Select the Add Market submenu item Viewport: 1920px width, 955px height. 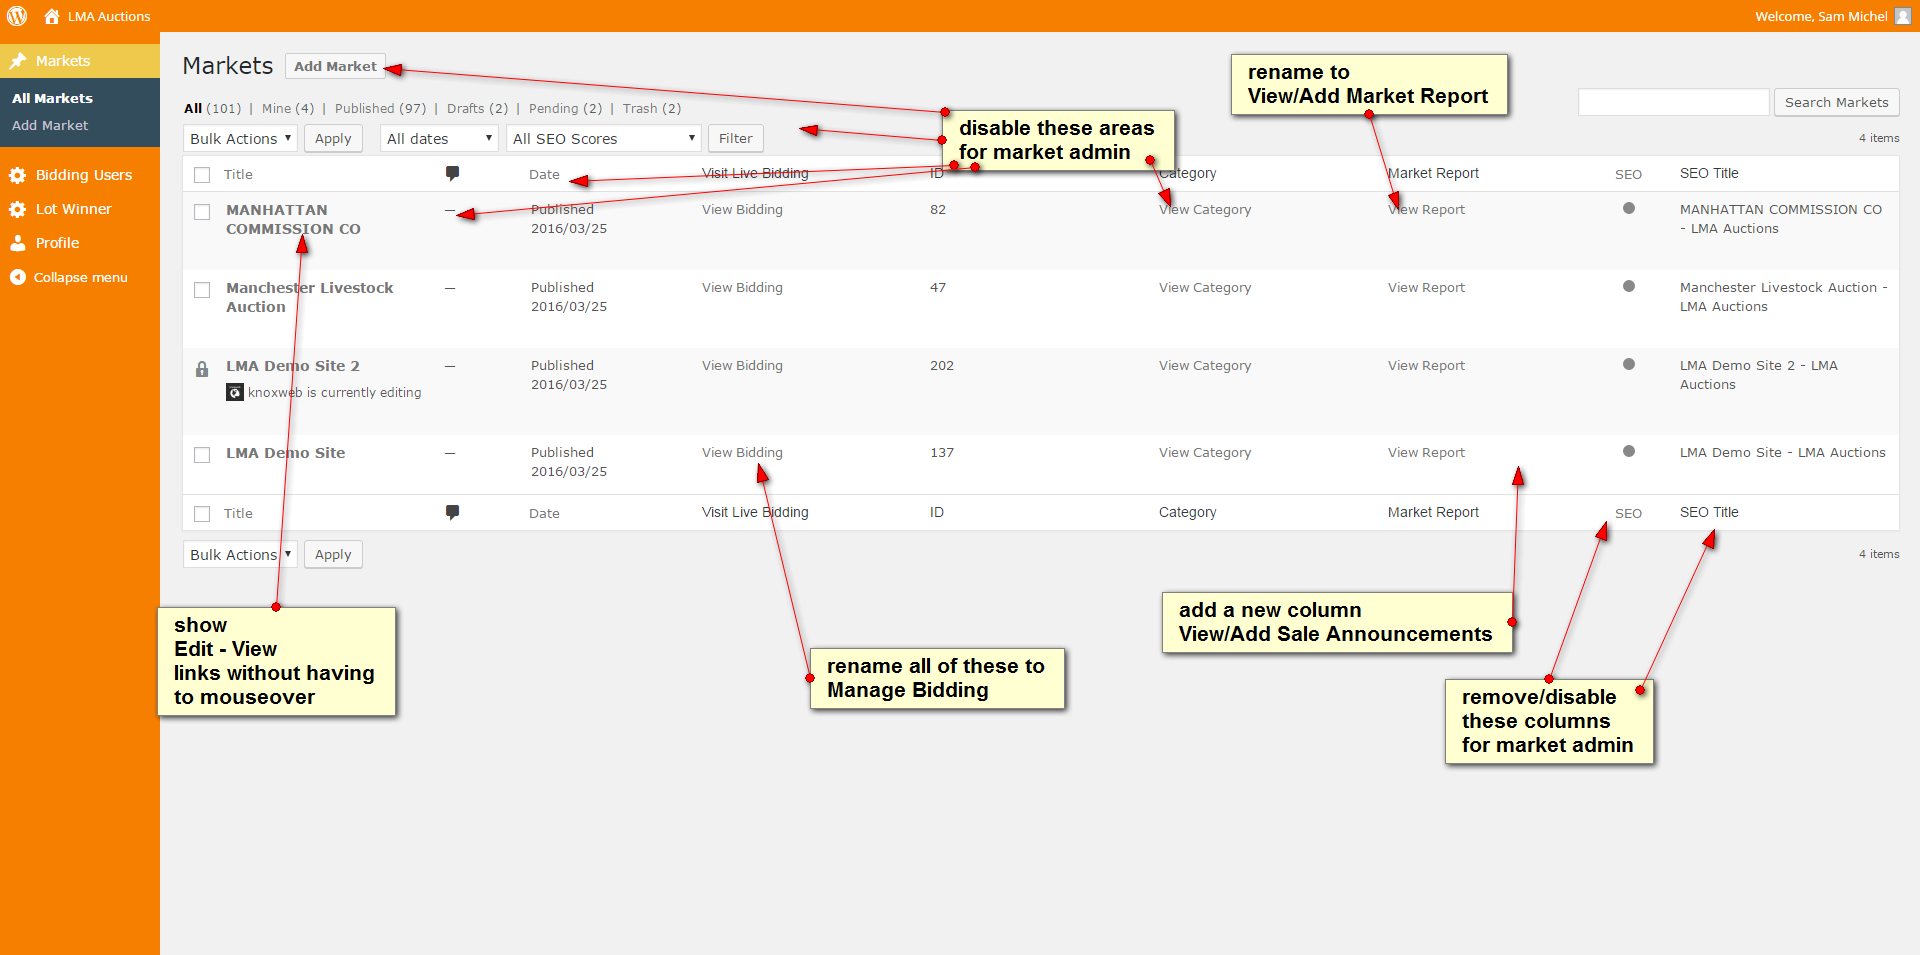tap(50, 125)
